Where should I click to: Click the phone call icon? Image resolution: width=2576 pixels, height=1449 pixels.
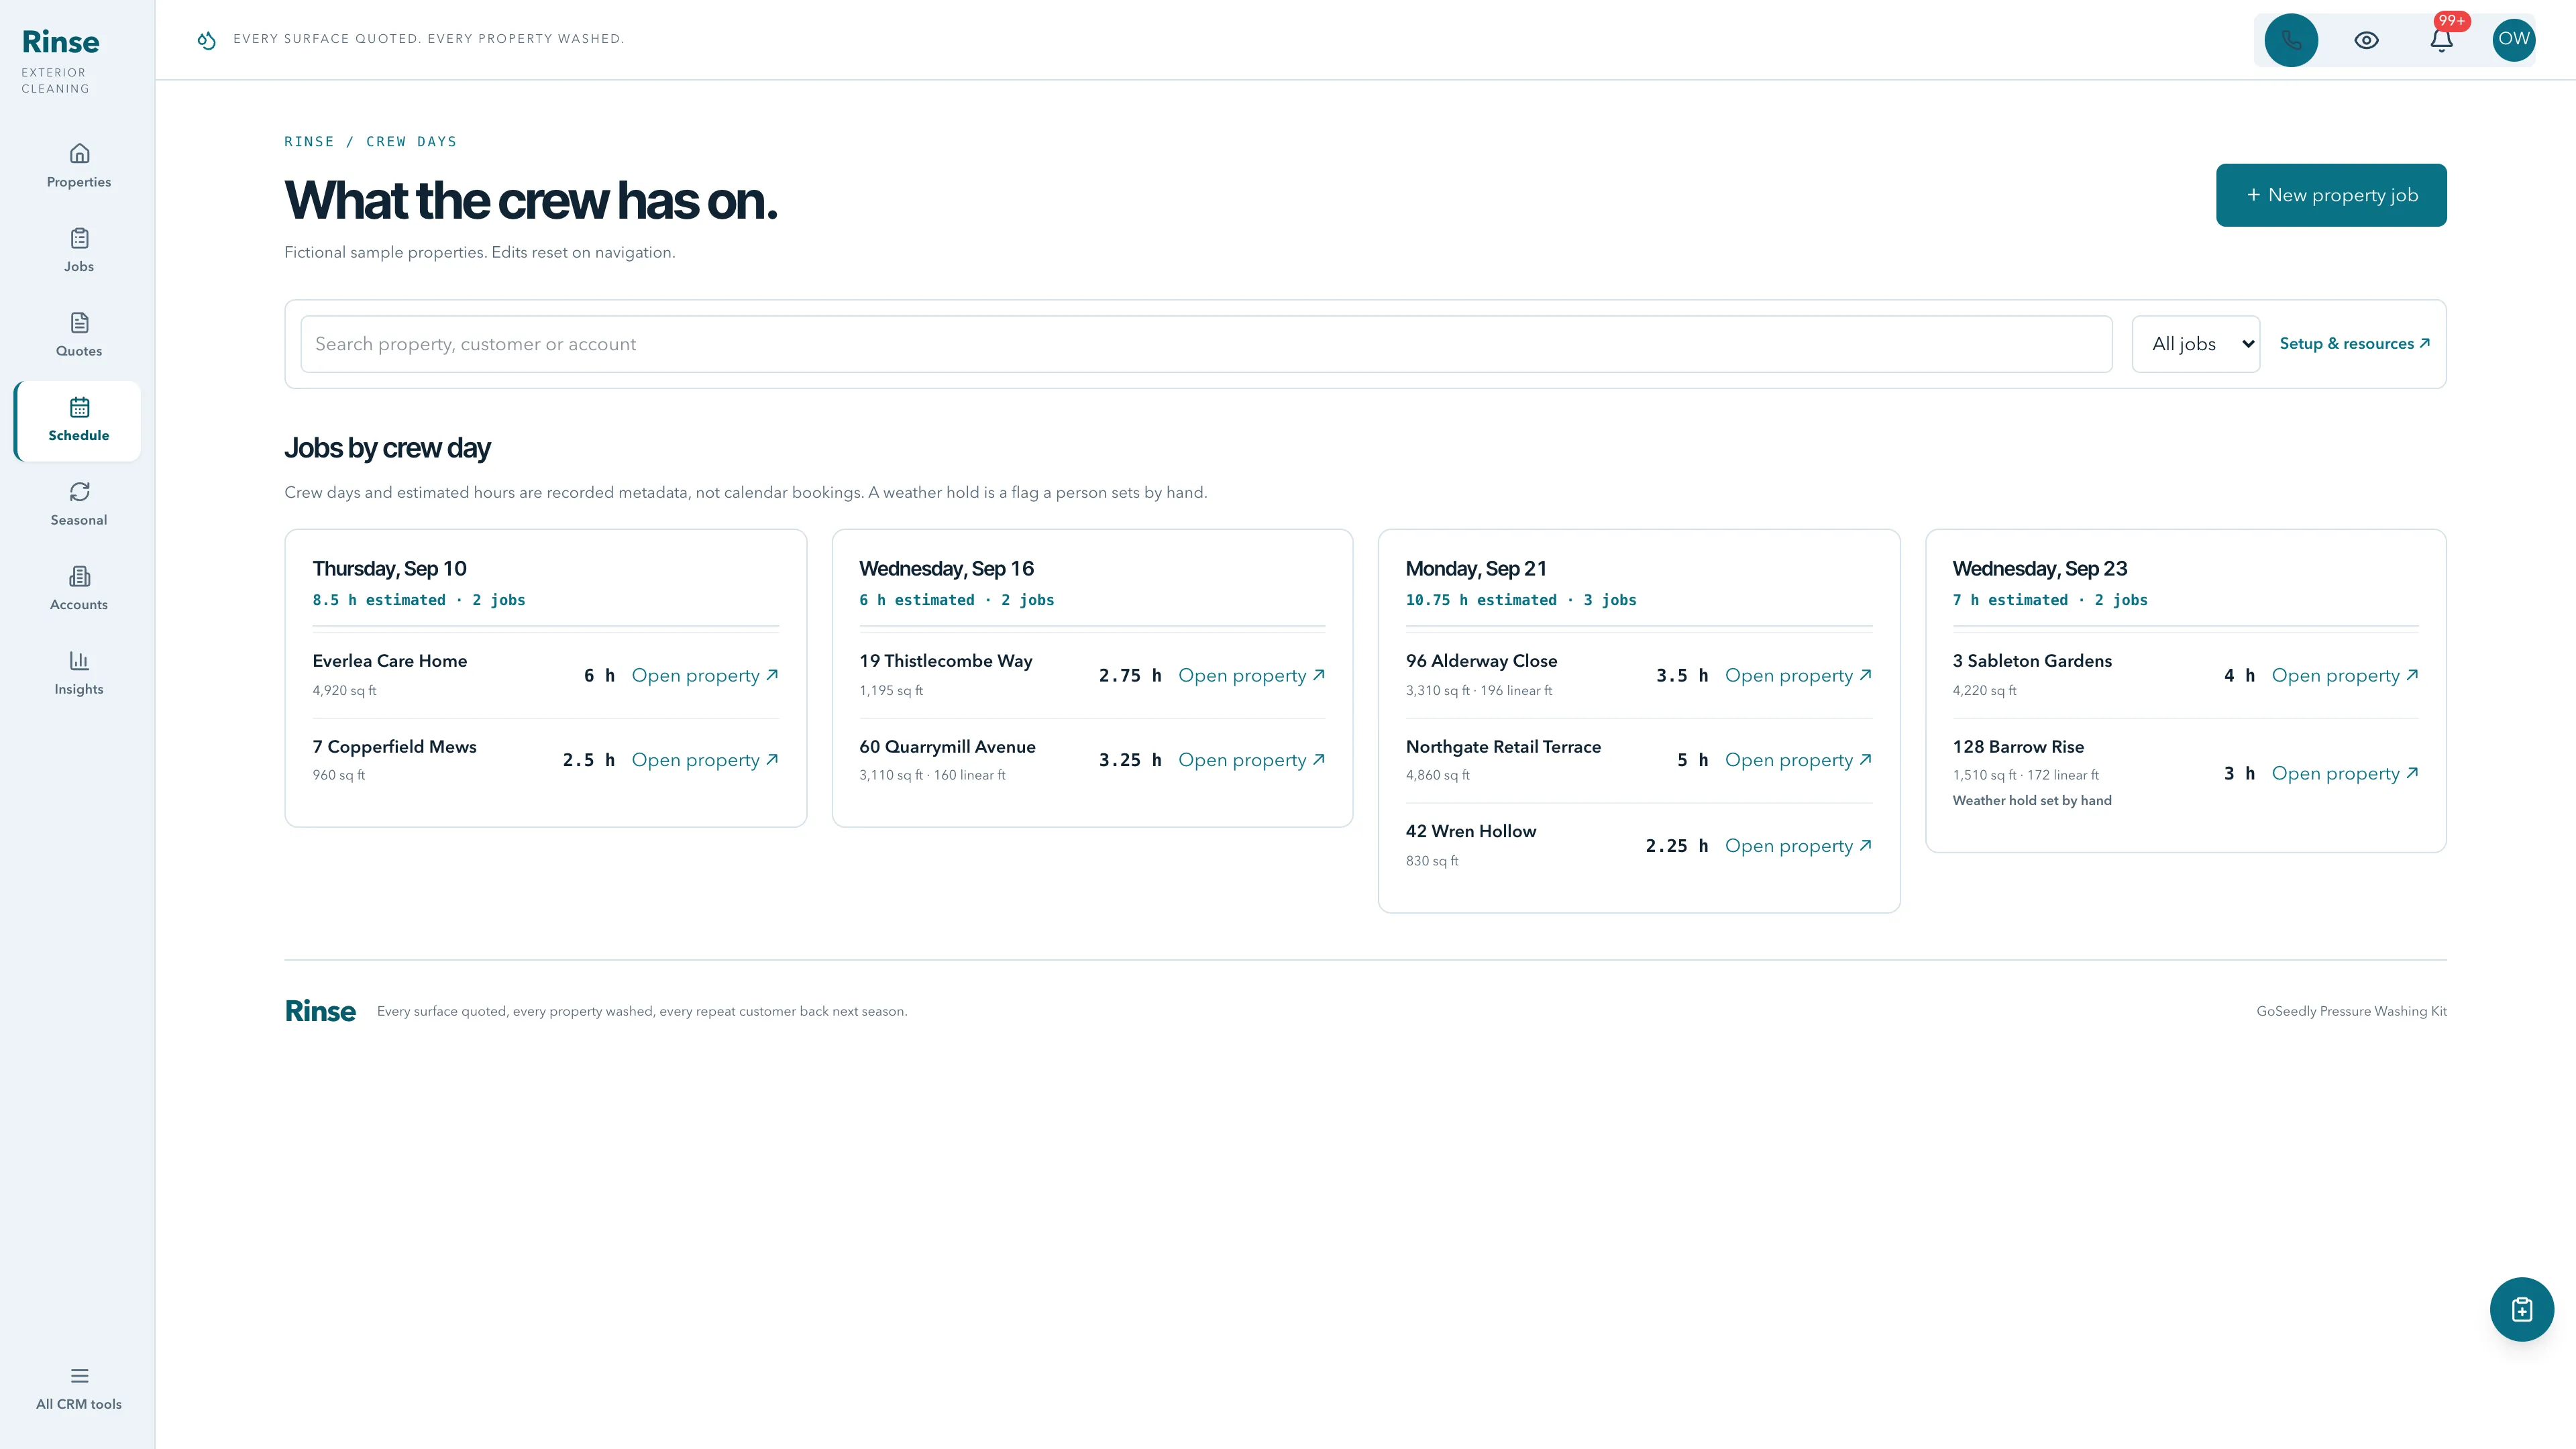2291,40
